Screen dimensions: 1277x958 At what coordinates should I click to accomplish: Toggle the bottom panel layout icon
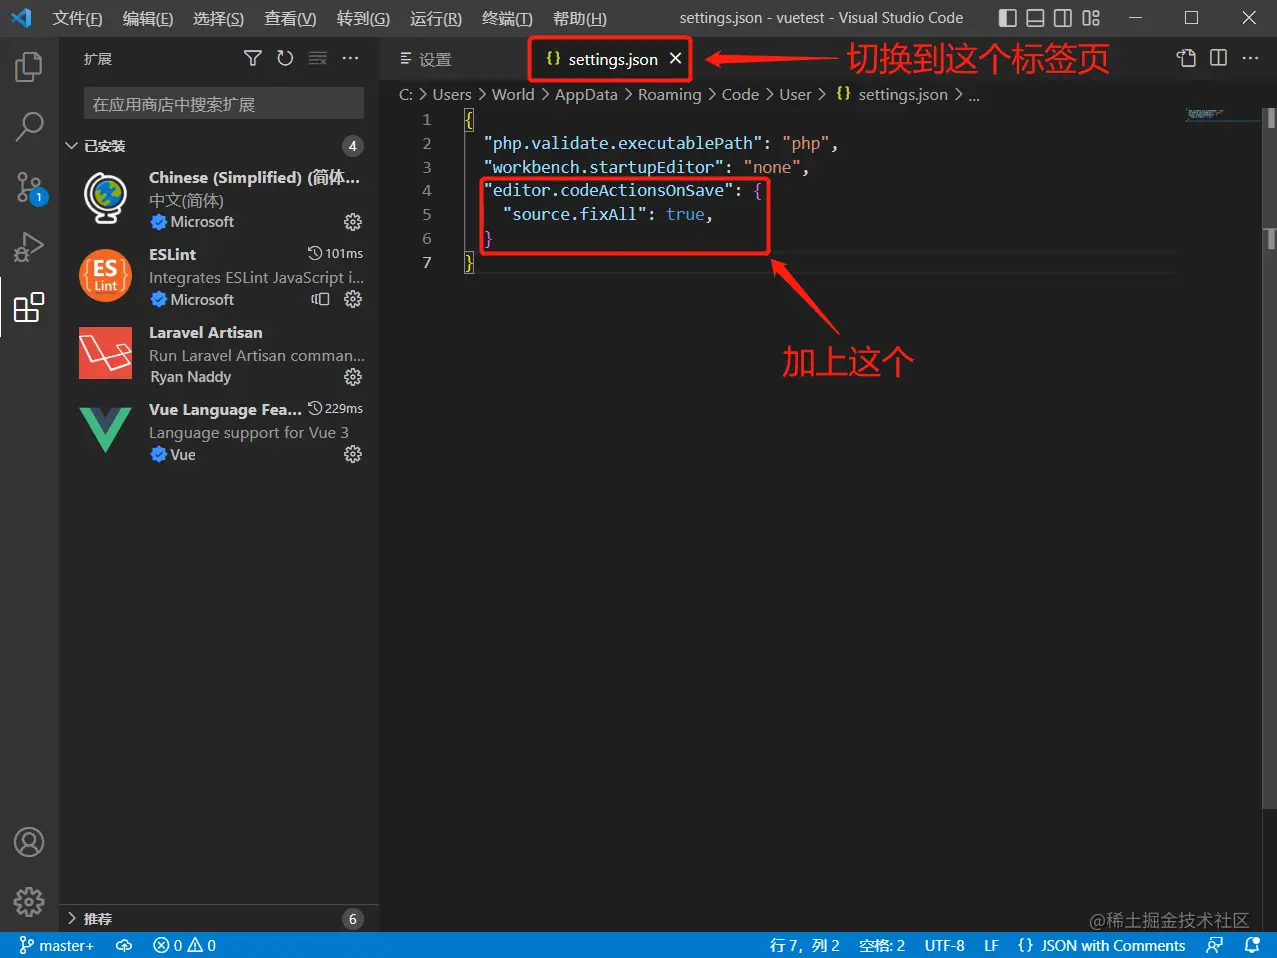click(1036, 18)
